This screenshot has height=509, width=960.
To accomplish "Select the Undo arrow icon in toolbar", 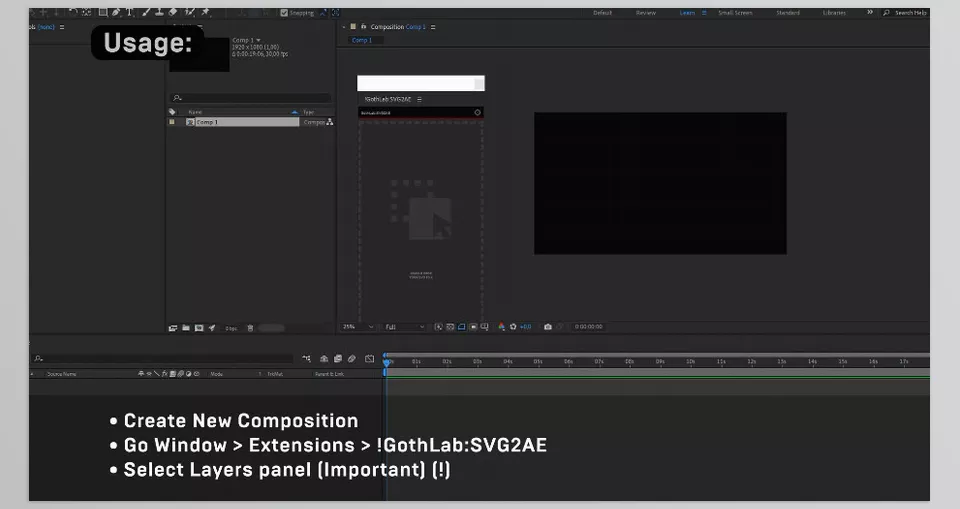I will (73, 12).
